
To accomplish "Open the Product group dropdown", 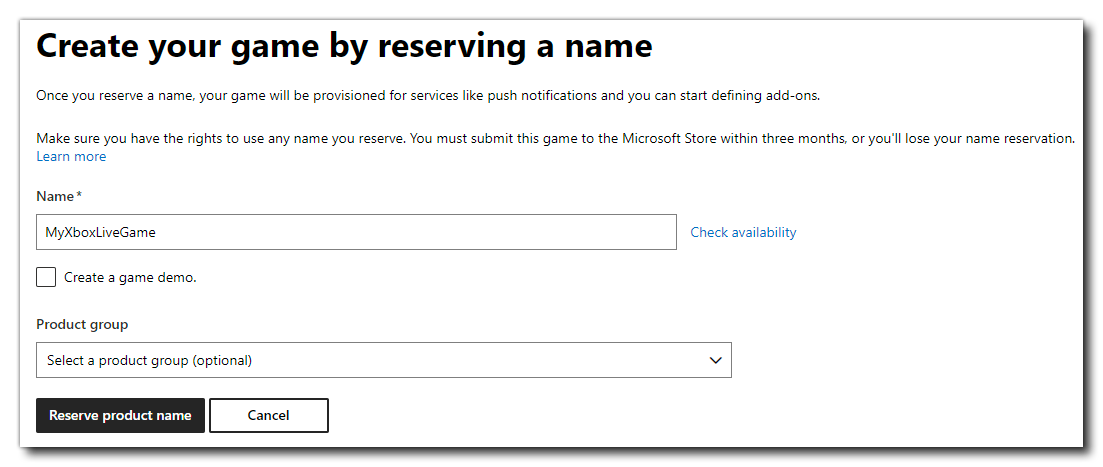I will click(383, 360).
